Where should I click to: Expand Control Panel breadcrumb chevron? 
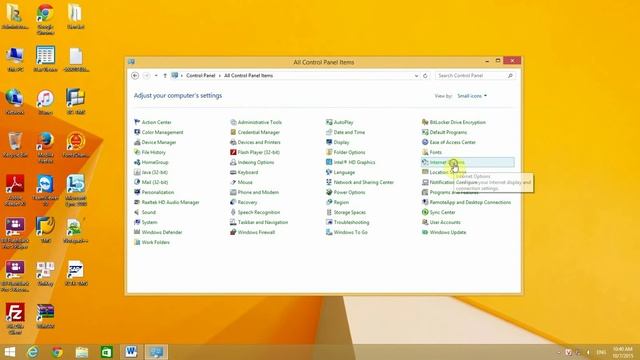pyautogui.click(x=220, y=76)
